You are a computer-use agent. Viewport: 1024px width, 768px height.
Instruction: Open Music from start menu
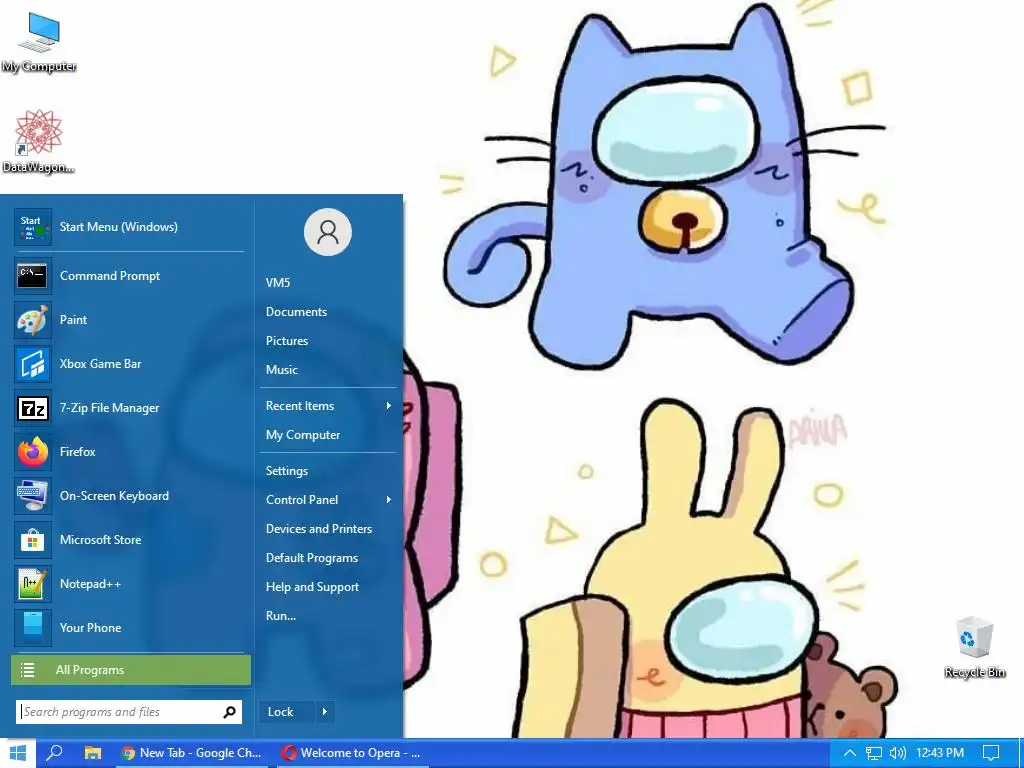point(281,370)
